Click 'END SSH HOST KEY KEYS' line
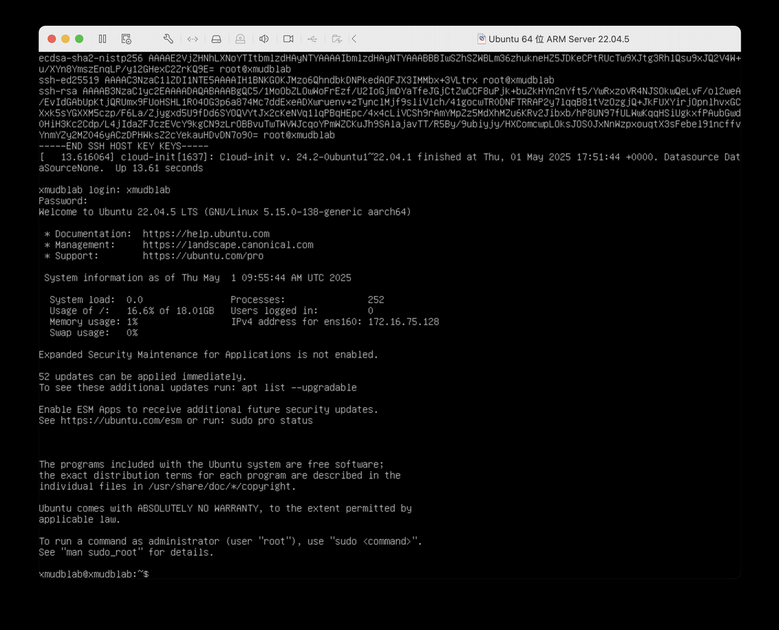This screenshot has height=630, width=779. (124, 146)
